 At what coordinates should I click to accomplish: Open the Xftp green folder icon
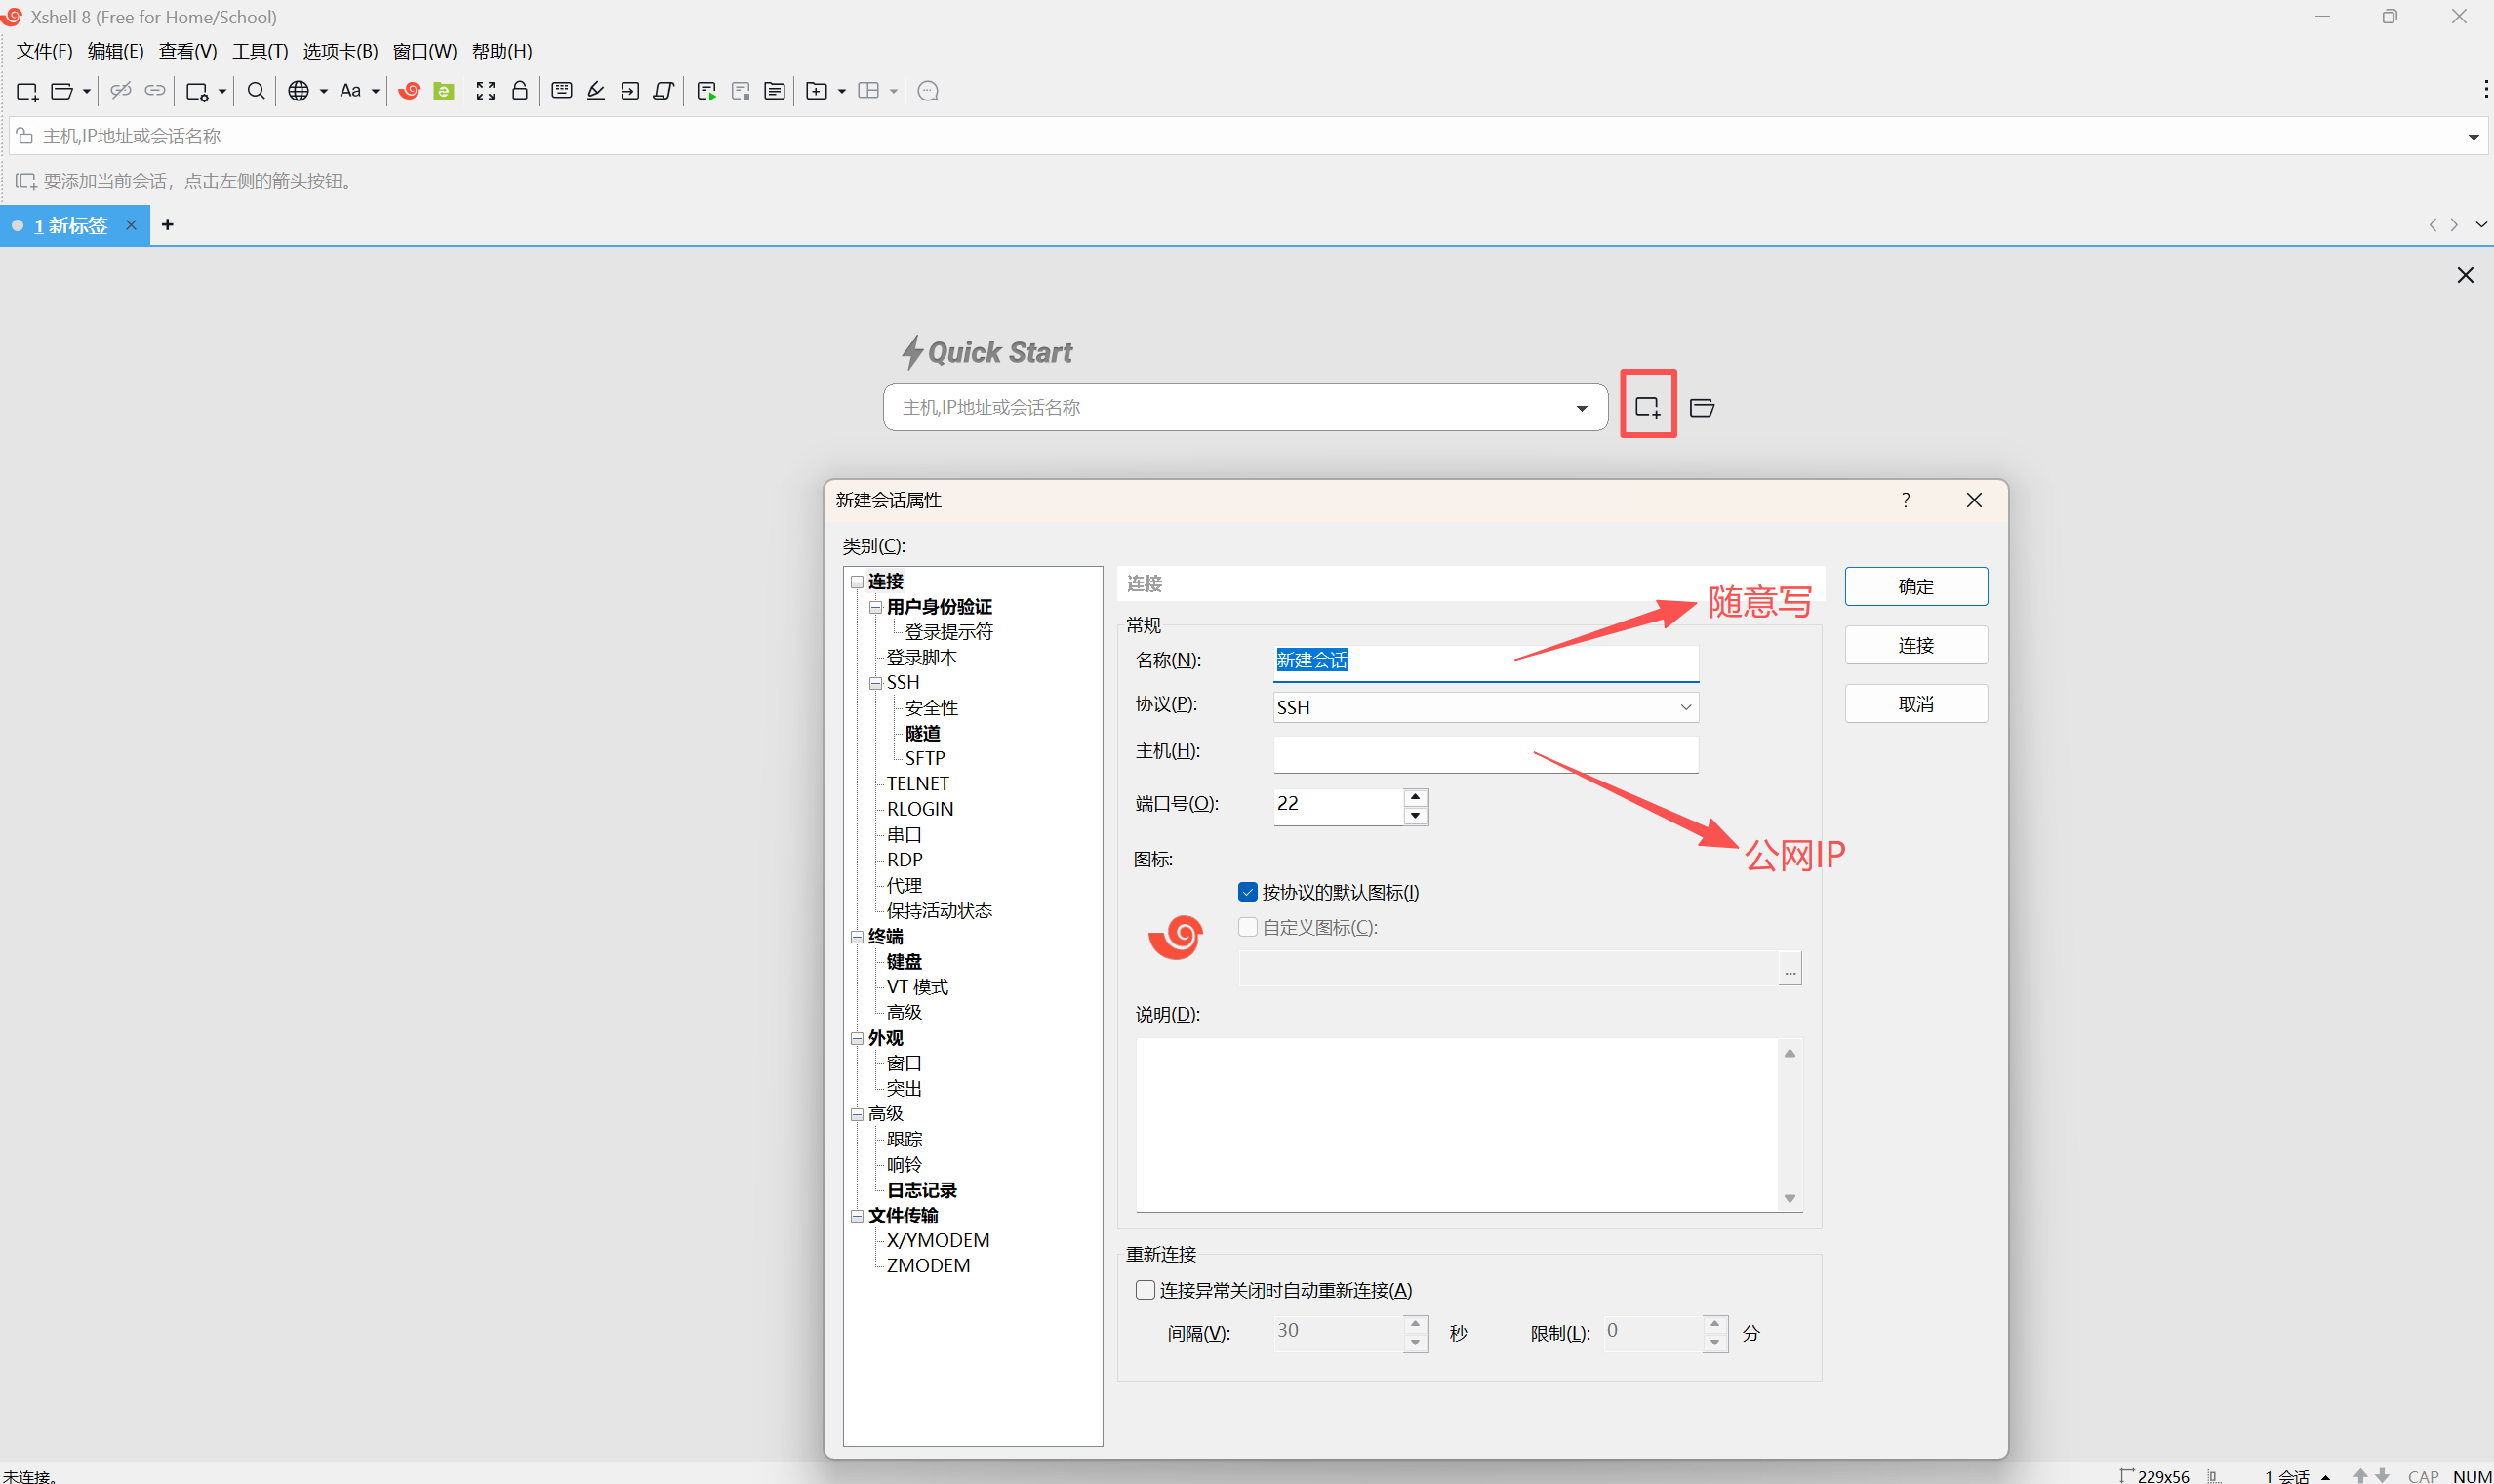pyautogui.click(x=444, y=91)
